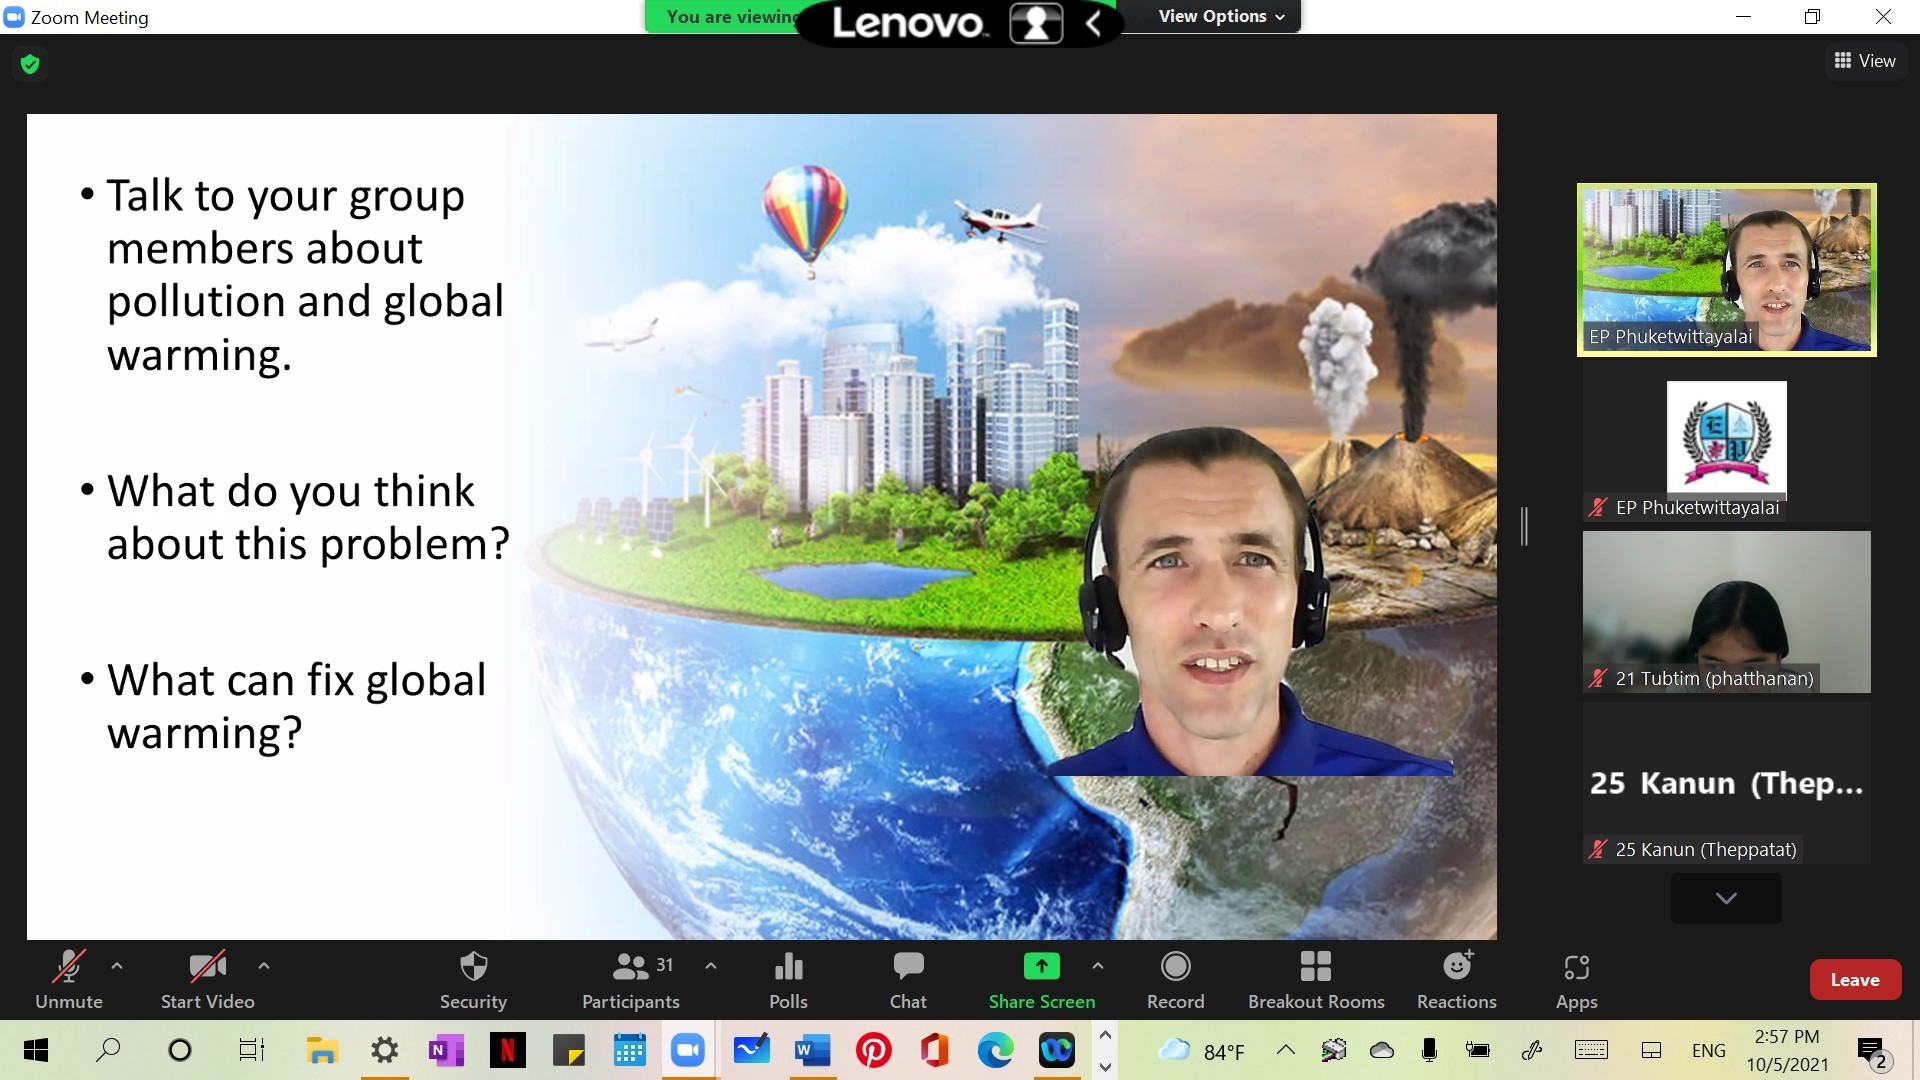Open the Windows Start menu
The height and width of the screenshot is (1080, 1920).
[x=36, y=1050]
